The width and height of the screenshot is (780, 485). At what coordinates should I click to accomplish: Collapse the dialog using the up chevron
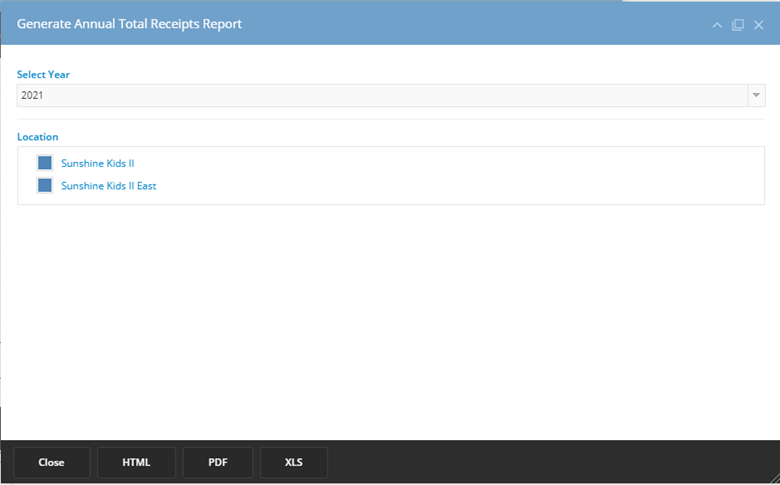tap(717, 25)
